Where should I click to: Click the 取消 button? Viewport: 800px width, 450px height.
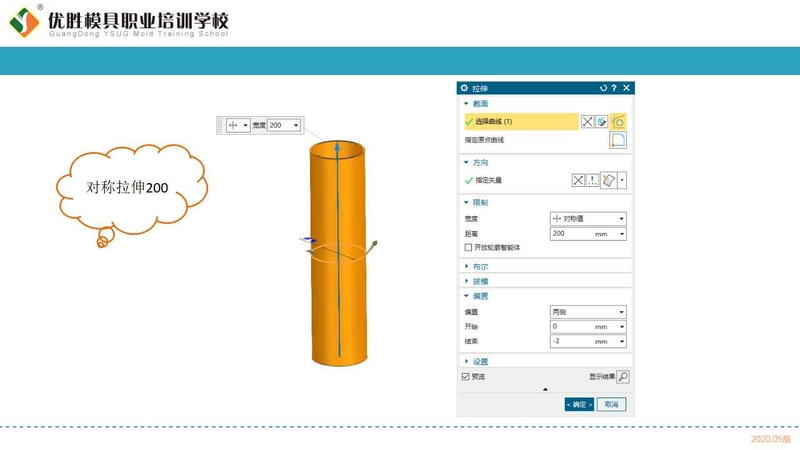tap(611, 405)
